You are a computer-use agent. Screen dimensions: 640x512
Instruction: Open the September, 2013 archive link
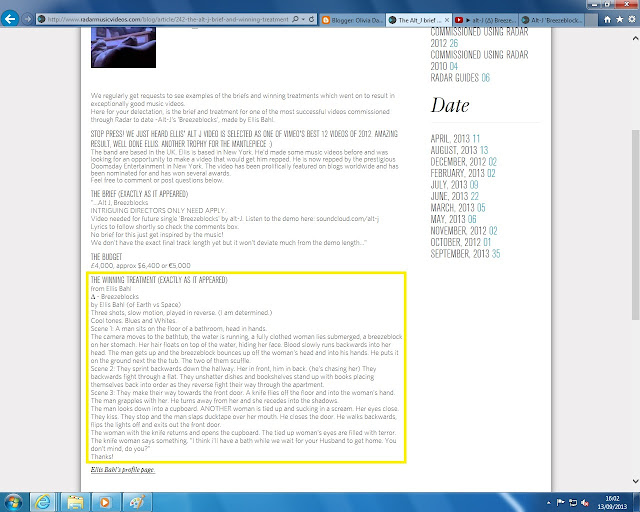(465, 254)
